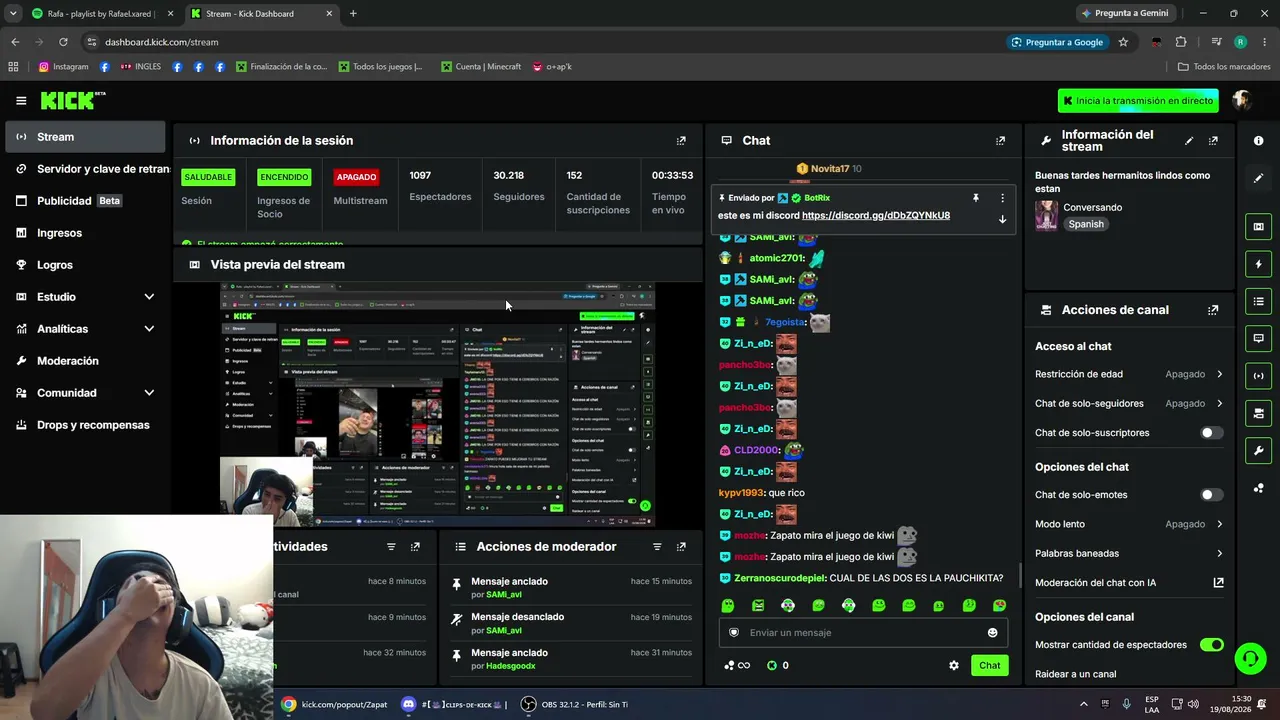Toggle the chat widget in the right rail
The width and height of the screenshot is (1280, 720).
(x=1258, y=338)
